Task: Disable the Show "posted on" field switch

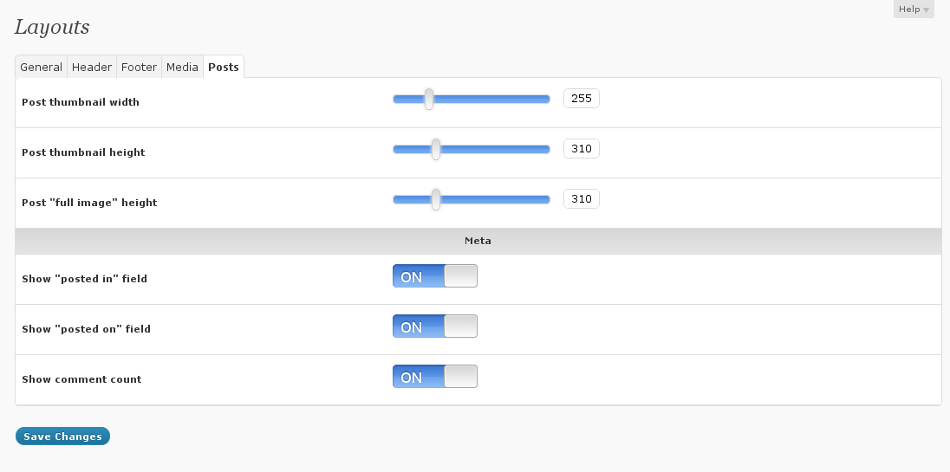Action: [x=435, y=327]
